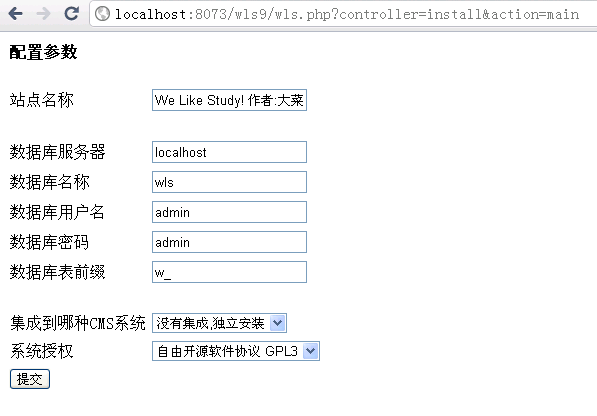Click the 配置参数 heading
The height and width of the screenshot is (416, 597).
(x=43, y=52)
